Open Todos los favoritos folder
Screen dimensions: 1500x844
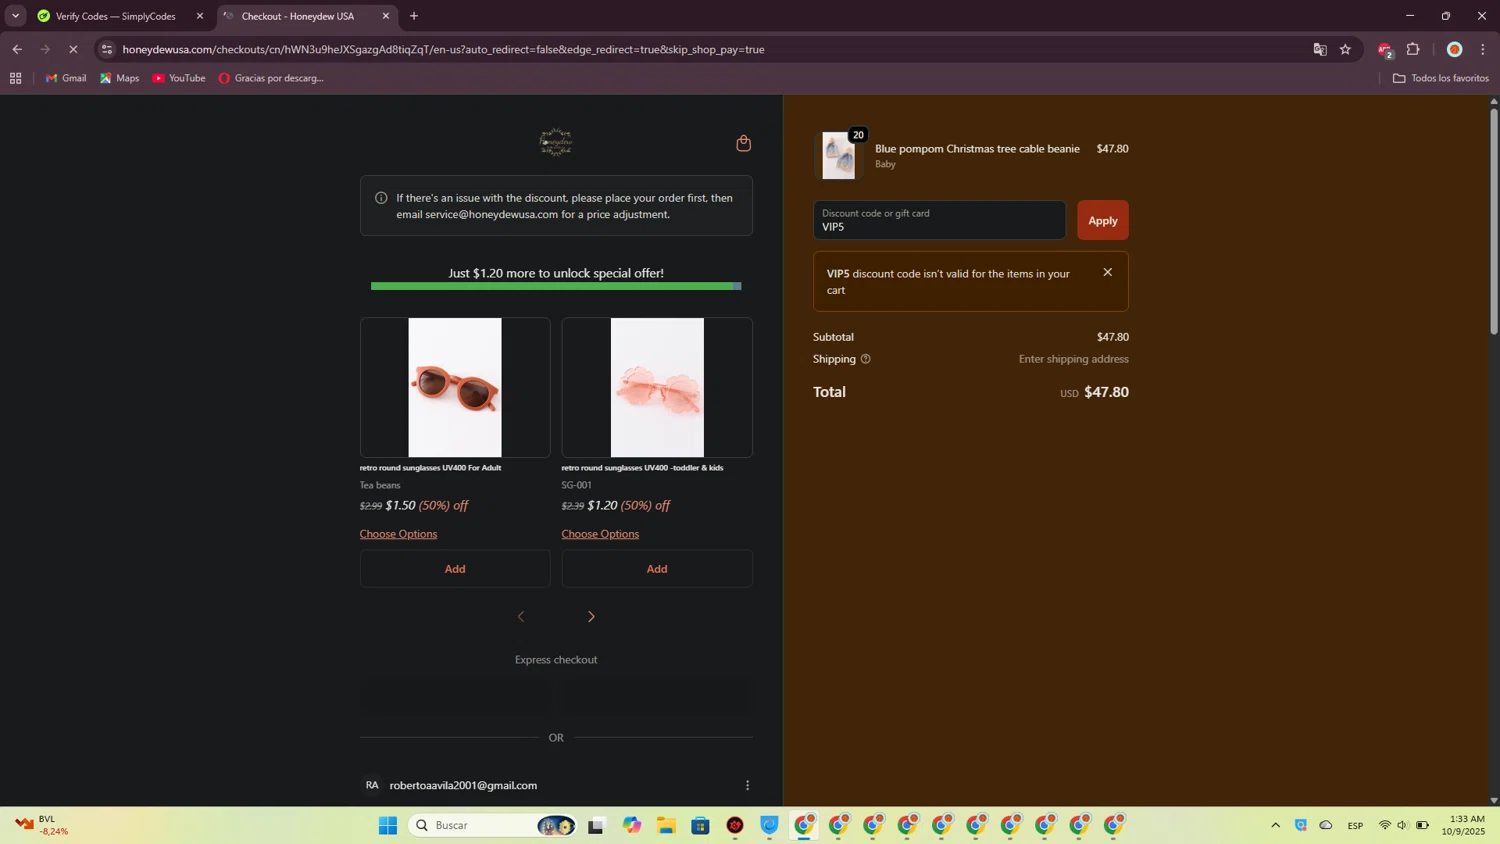[1441, 78]
